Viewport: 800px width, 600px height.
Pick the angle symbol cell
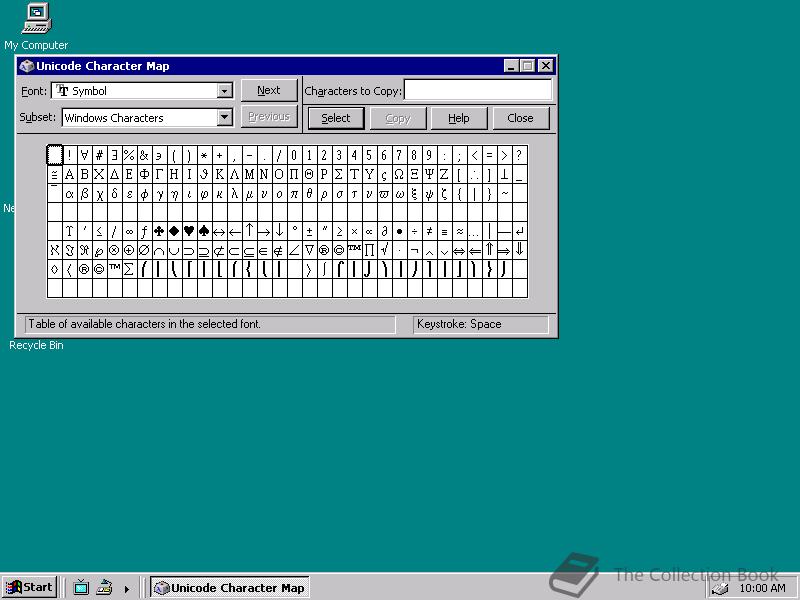pos(294,250)
